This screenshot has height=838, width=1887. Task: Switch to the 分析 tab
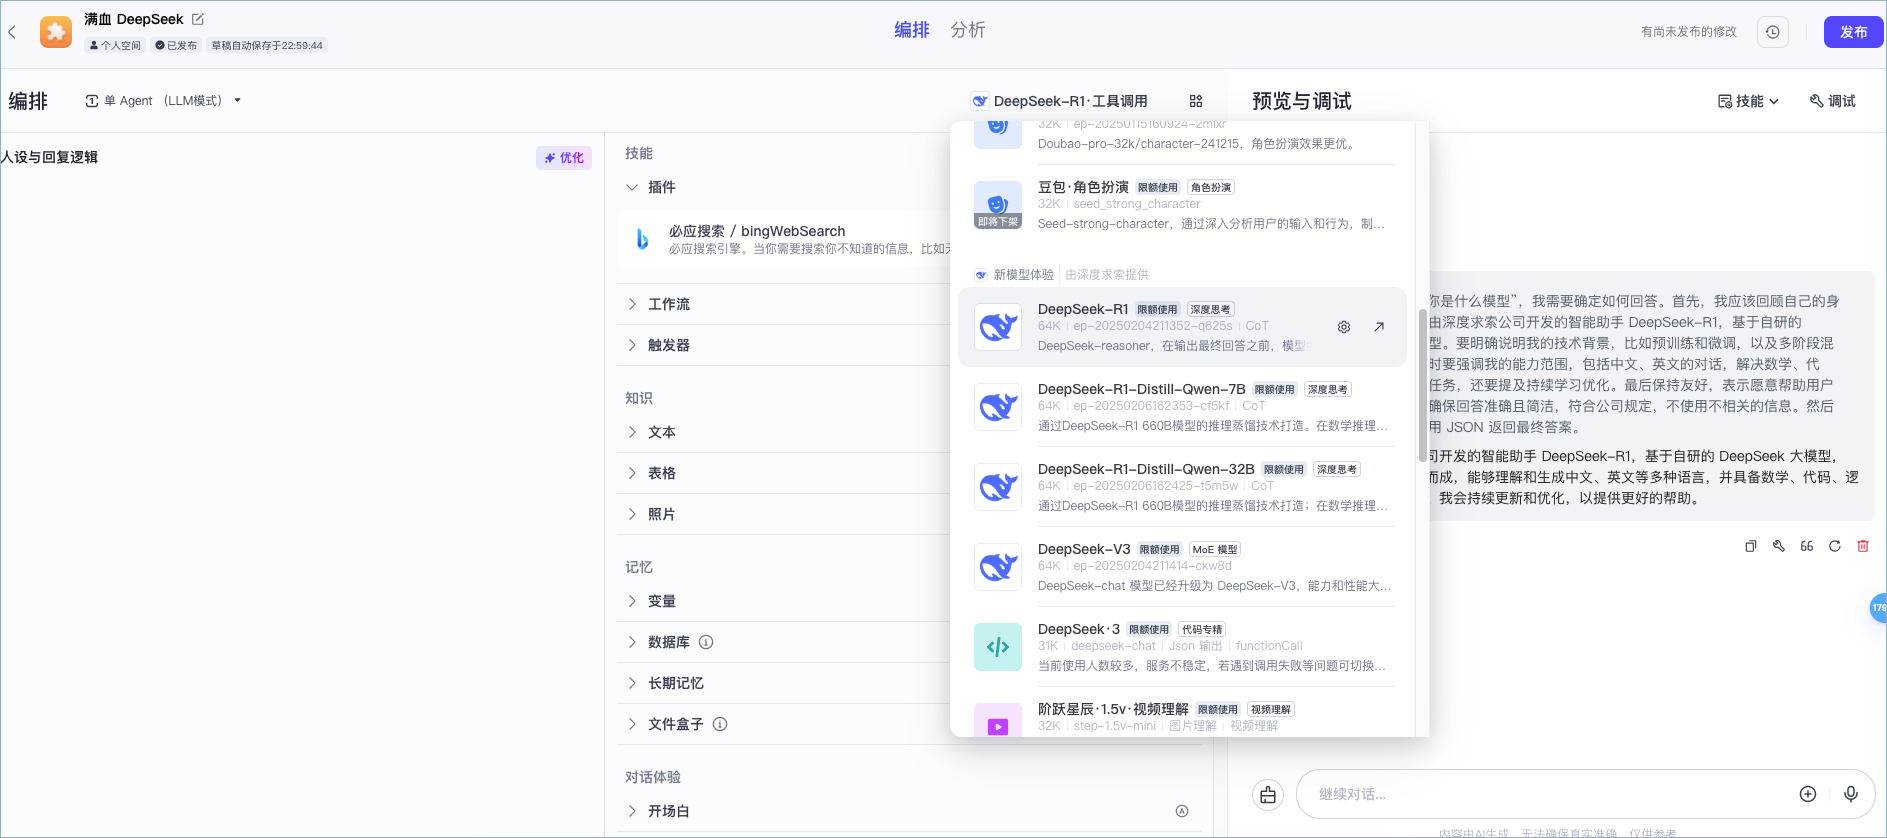pos(968,30)
